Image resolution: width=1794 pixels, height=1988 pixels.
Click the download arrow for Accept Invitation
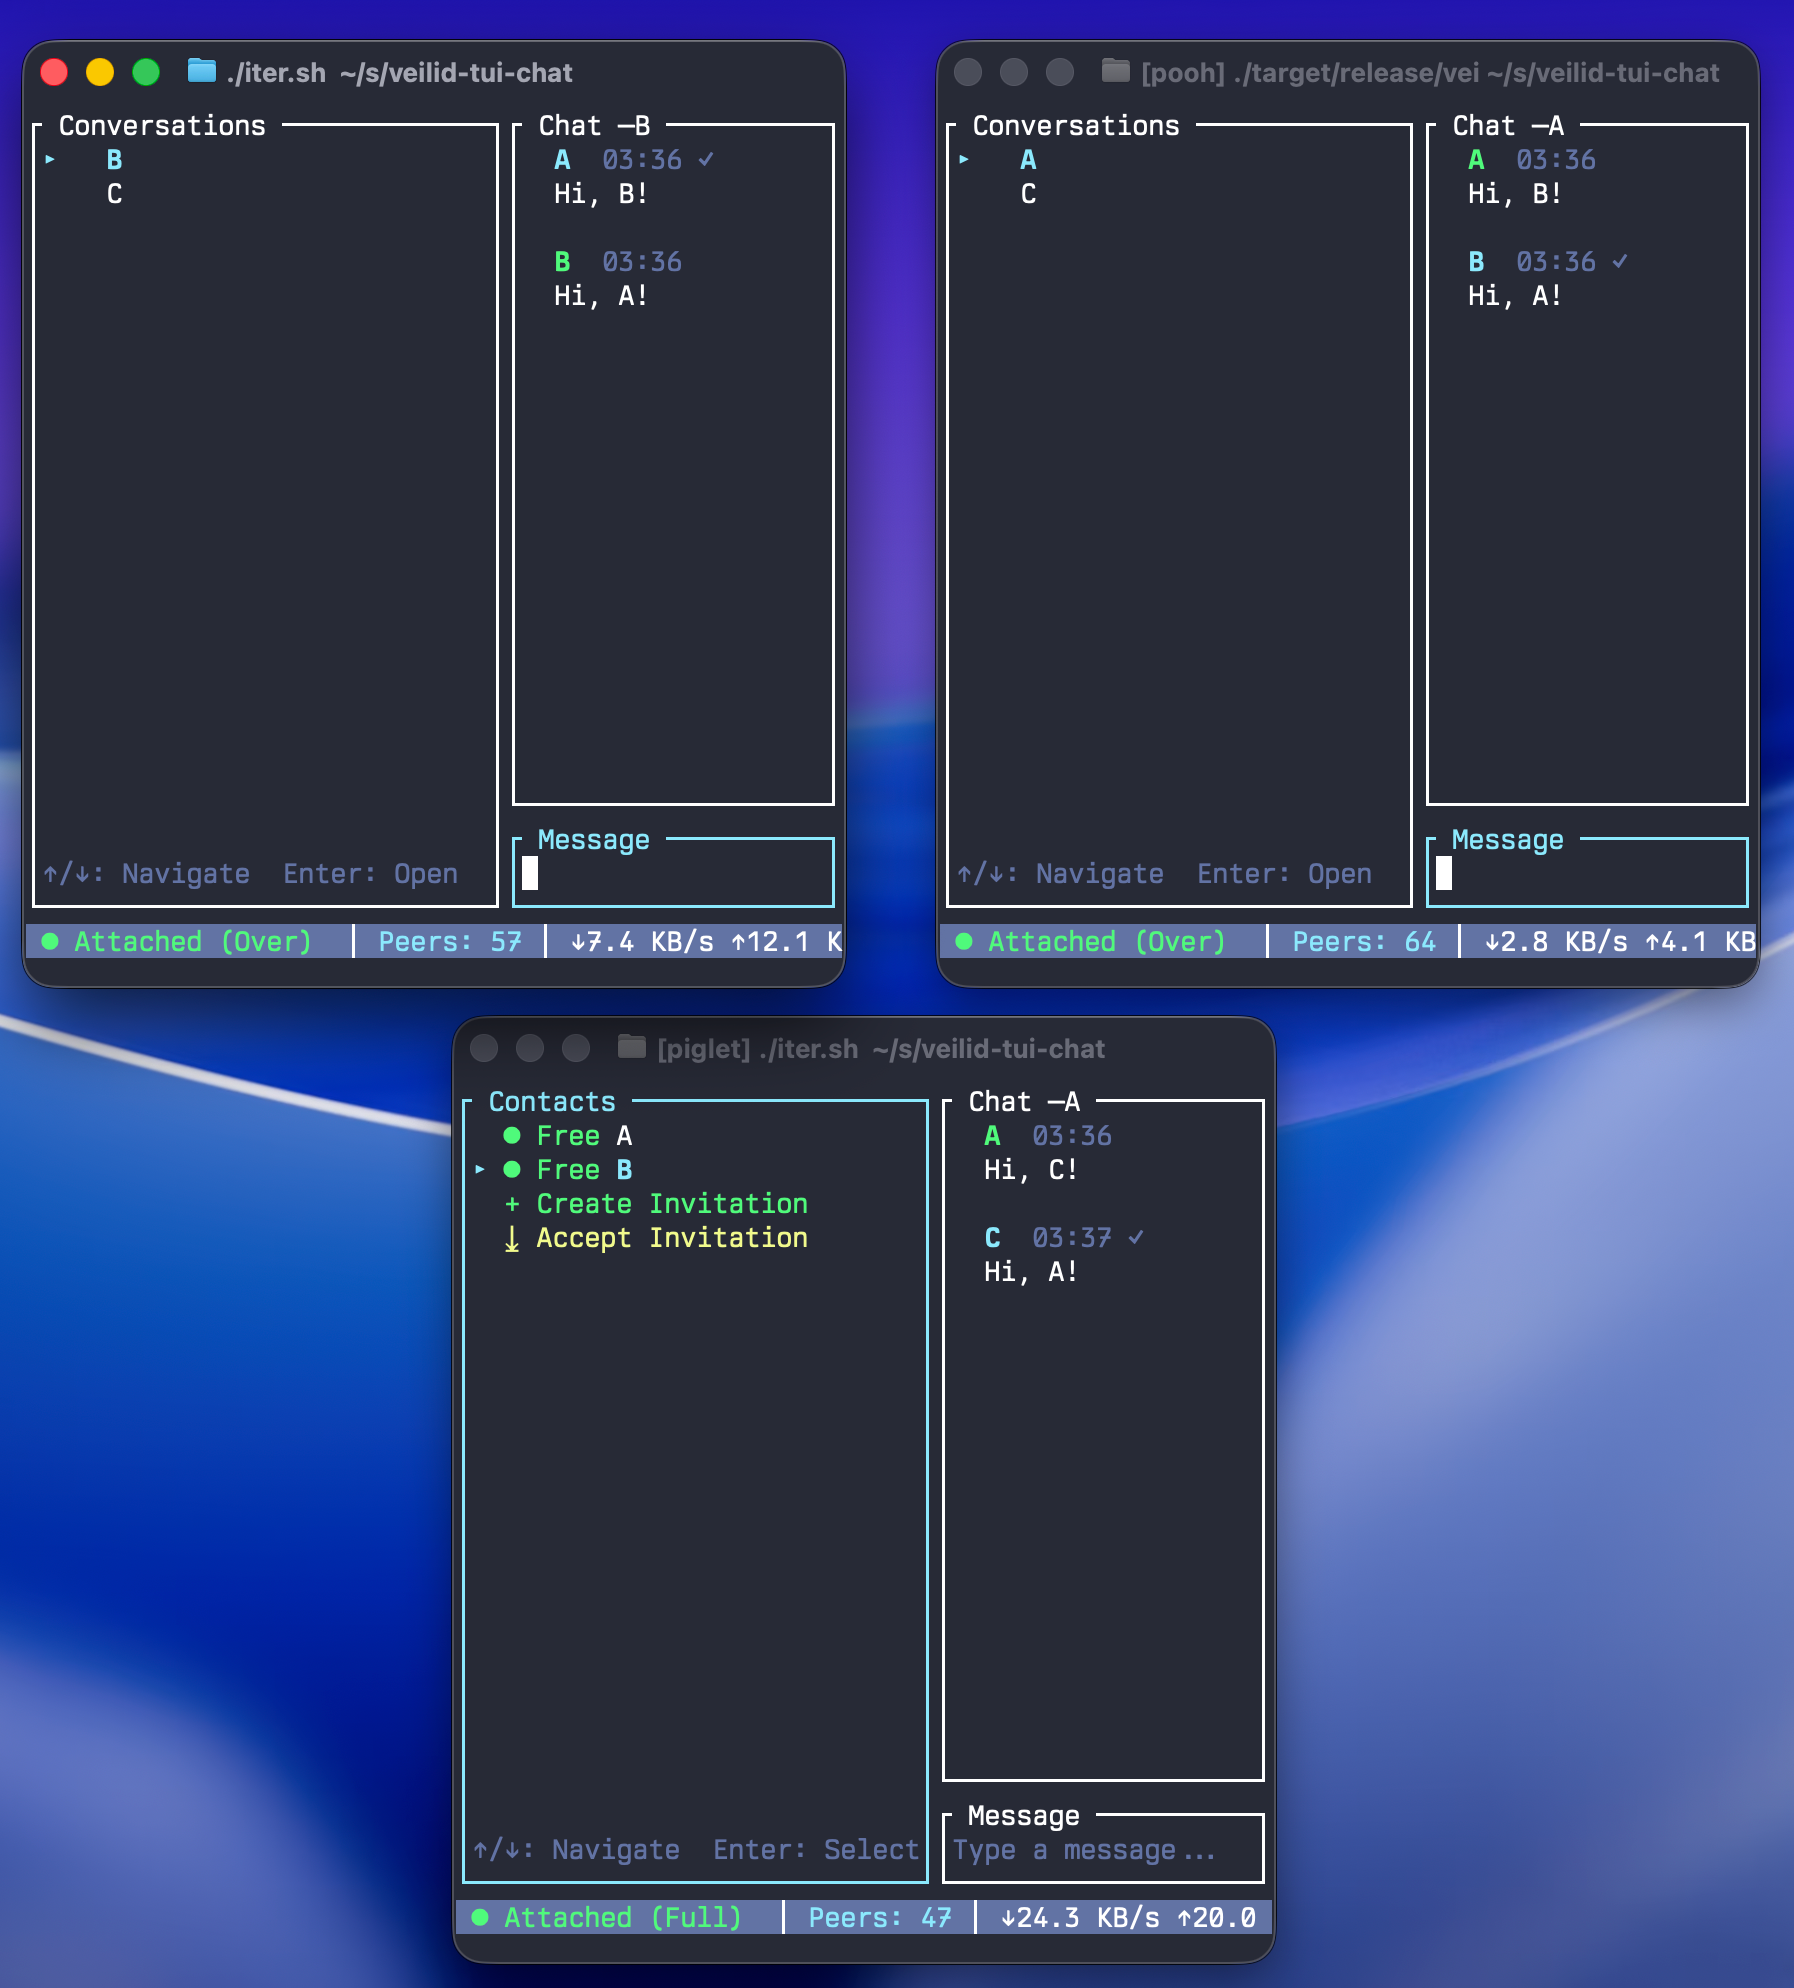click(512, 1239)
